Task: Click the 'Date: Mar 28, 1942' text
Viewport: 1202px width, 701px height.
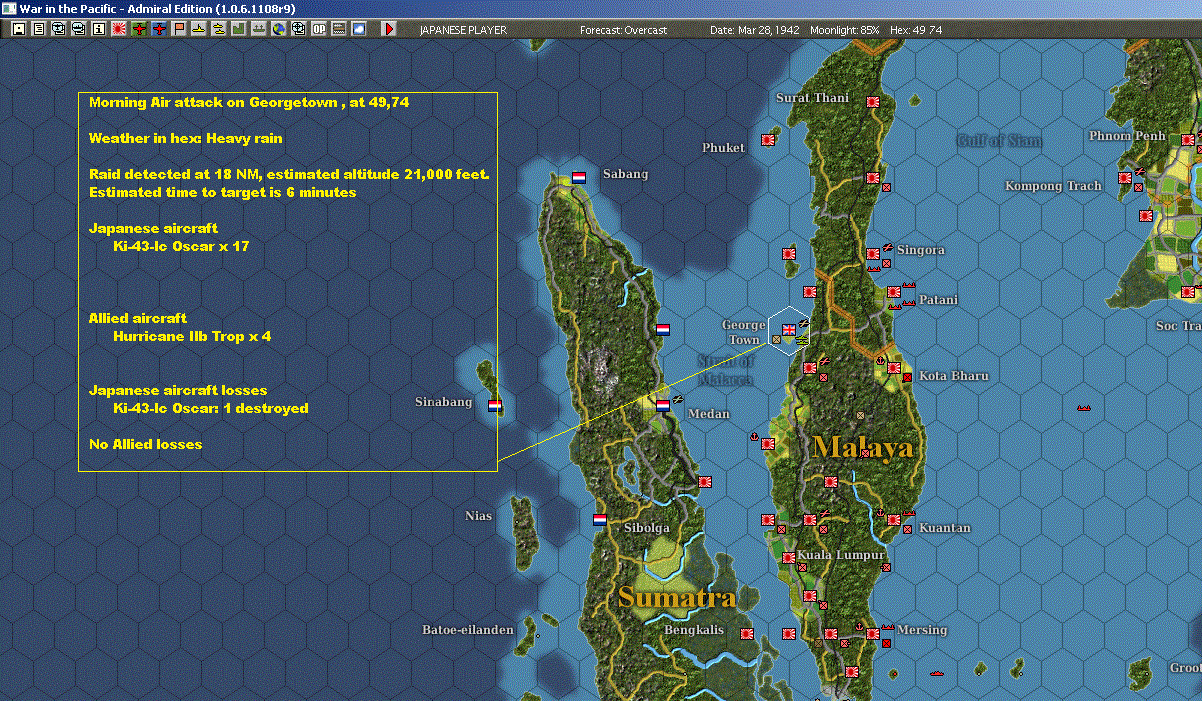Action: click(755, 30)
